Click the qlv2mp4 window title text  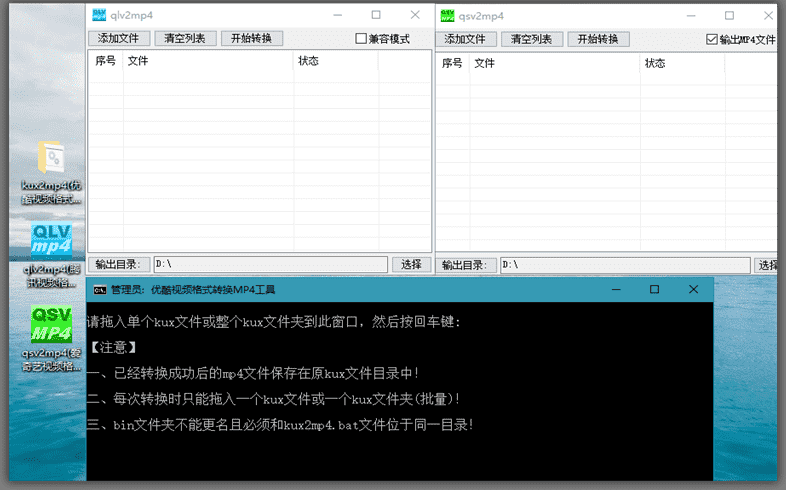(x=131, y=16)
